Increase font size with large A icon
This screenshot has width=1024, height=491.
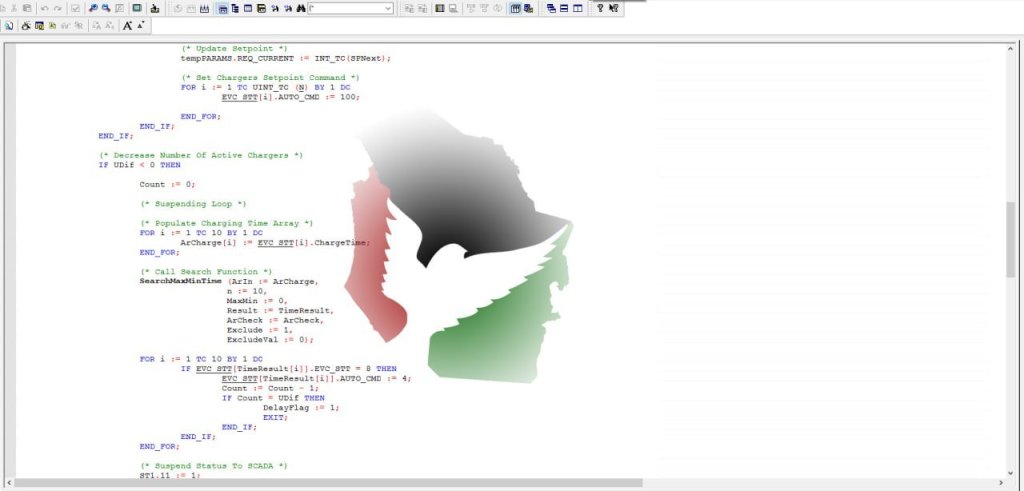[x=128, y=26]
